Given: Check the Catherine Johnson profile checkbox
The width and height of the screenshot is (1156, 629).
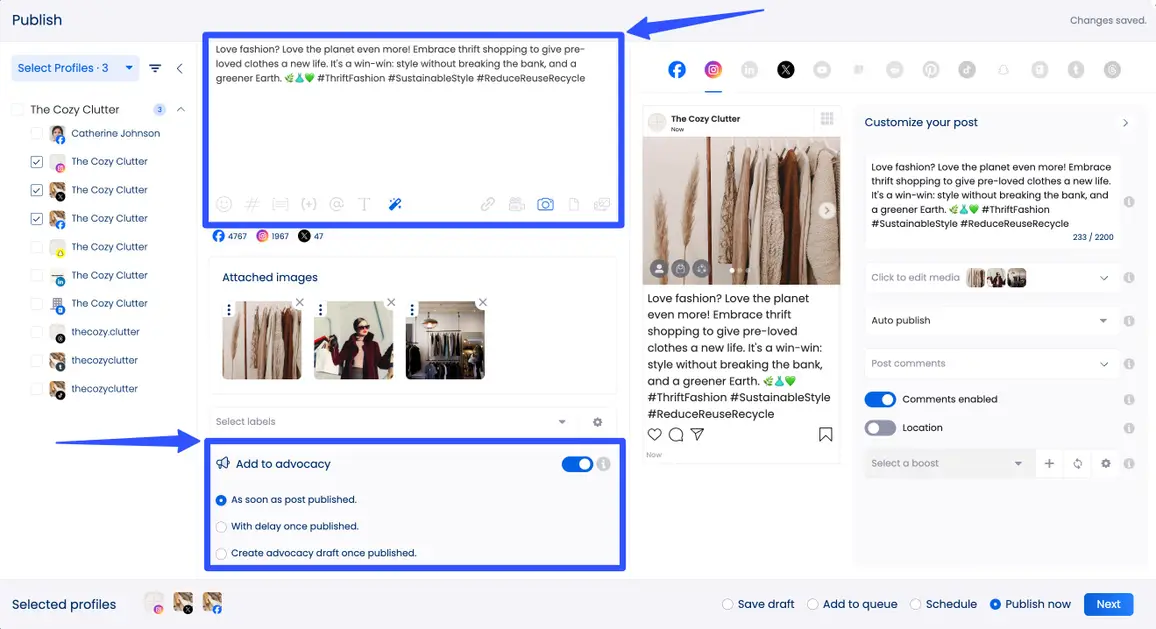Looking at the screenshot, I should tap(37, 133).
